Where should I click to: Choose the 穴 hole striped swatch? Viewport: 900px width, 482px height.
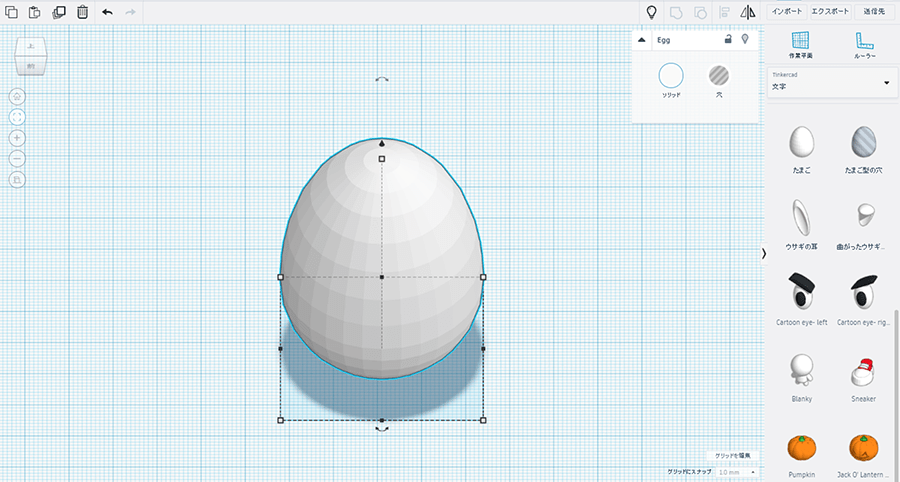click(x=719, y=75)
